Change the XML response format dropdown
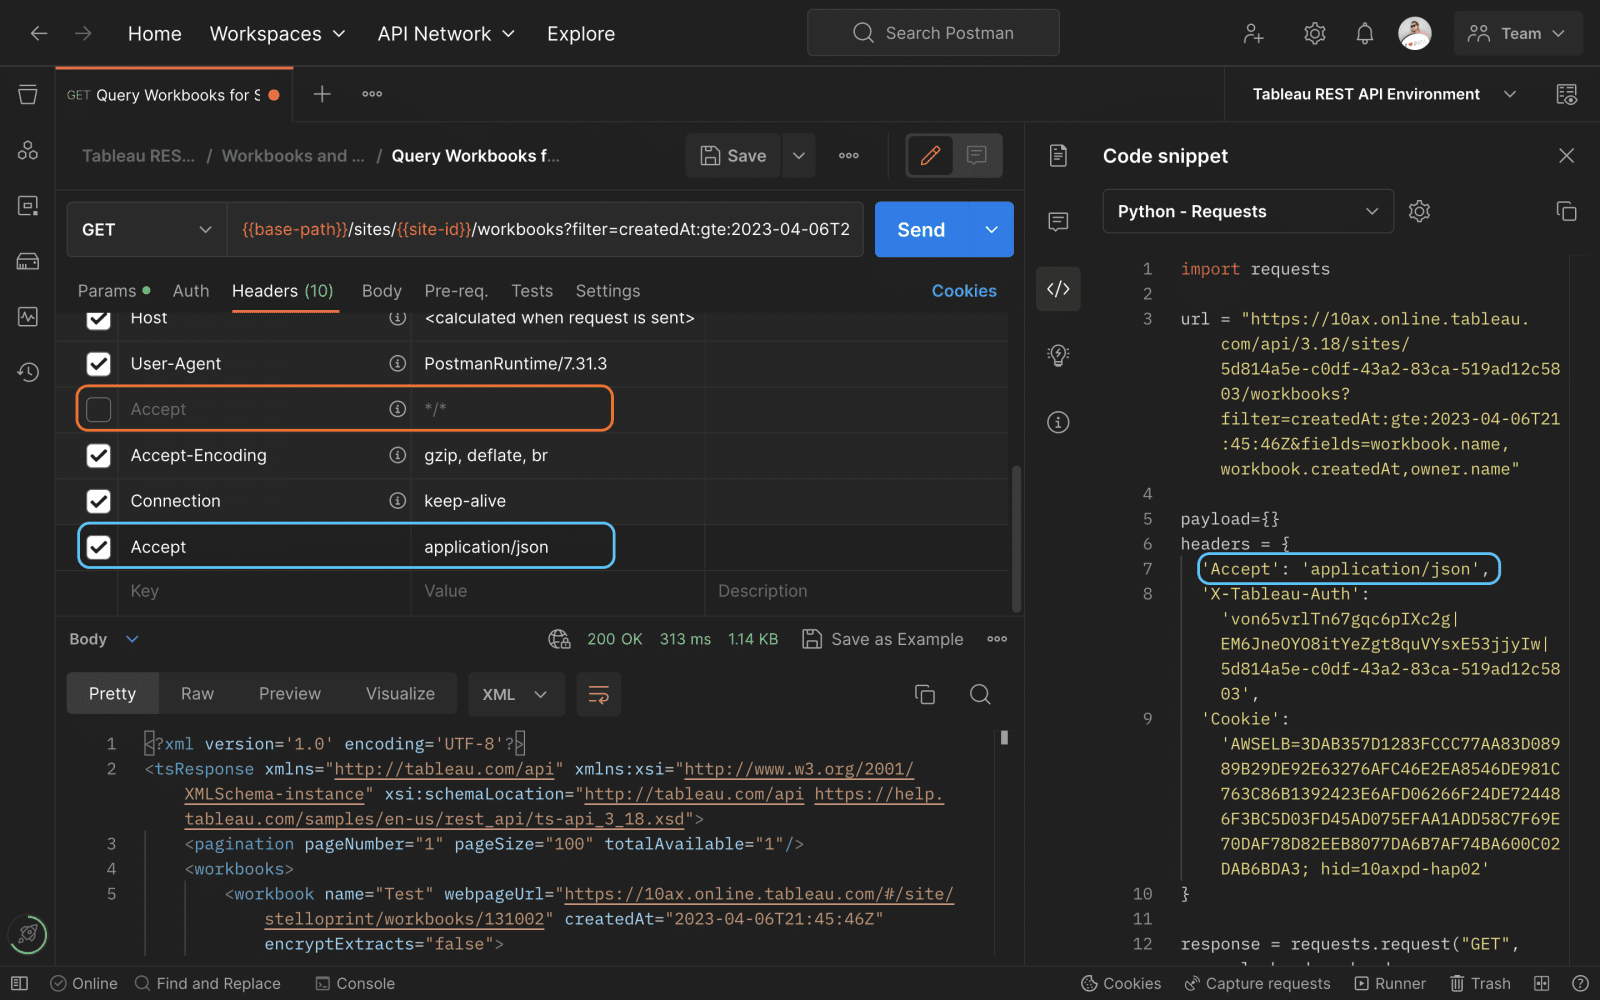The height and width of the screenshot is (1000, 1600). click(516, 694)
